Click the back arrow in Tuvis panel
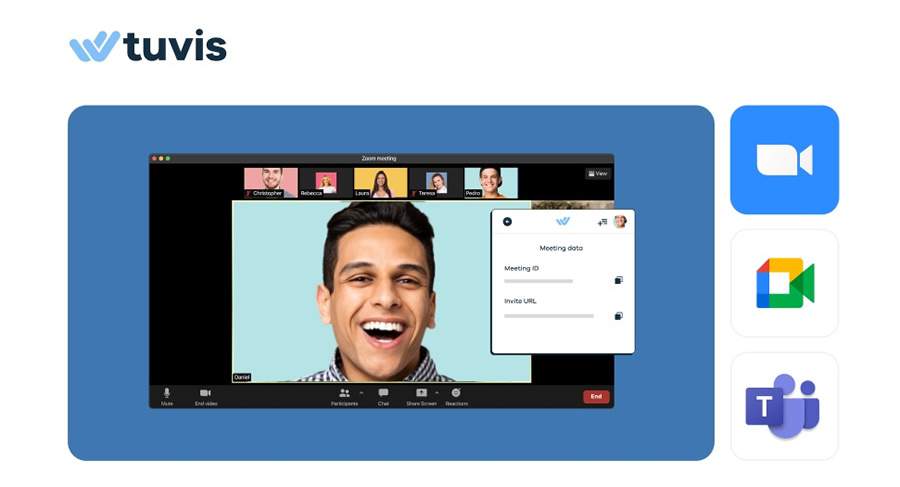The height and width of the screenshot is (487, 900). [507, 222]
